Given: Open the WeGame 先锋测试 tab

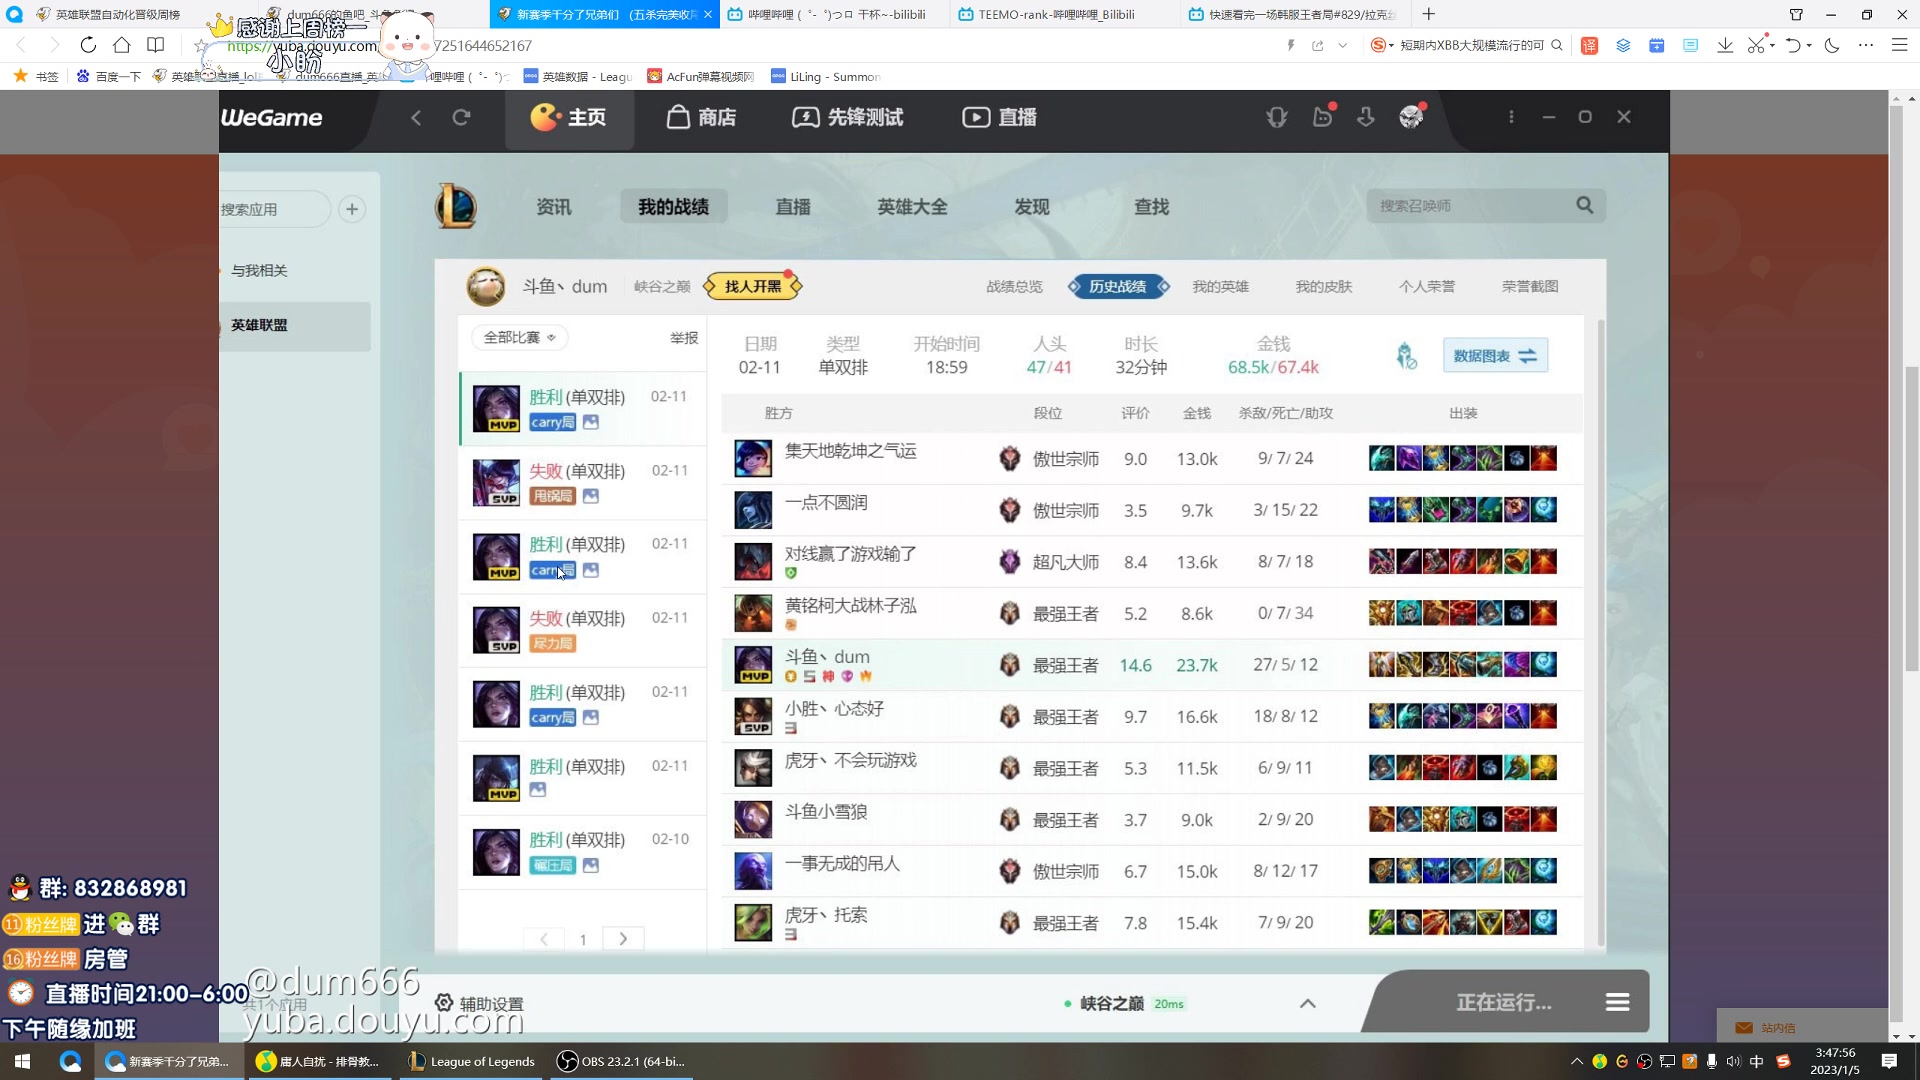Looking at the screenshot, I should [x=848, y=118].
